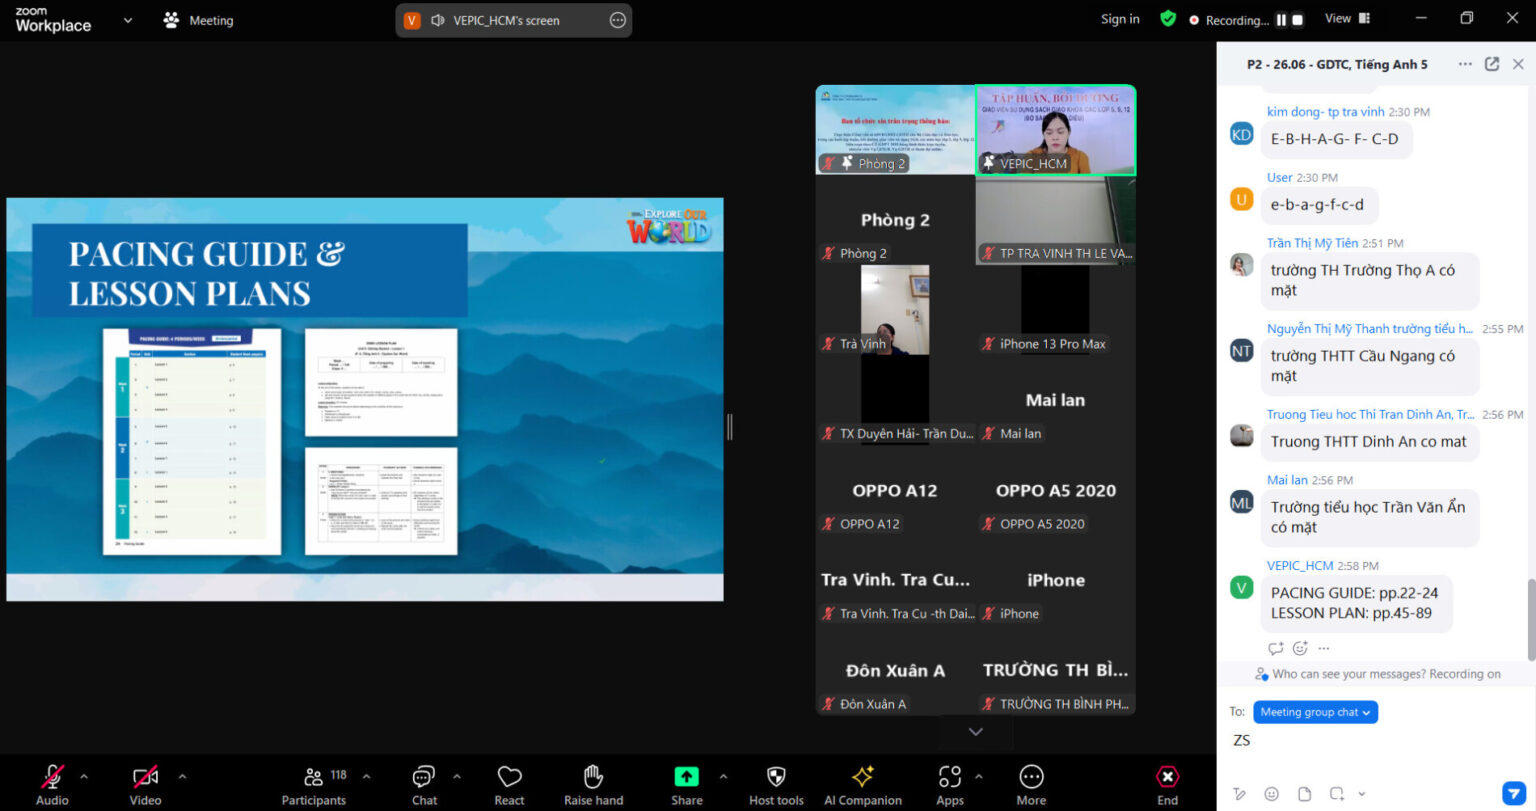Expand the Zoom Workplace dropdown arrow
The image size is (1536, 811).
(128, 20)
